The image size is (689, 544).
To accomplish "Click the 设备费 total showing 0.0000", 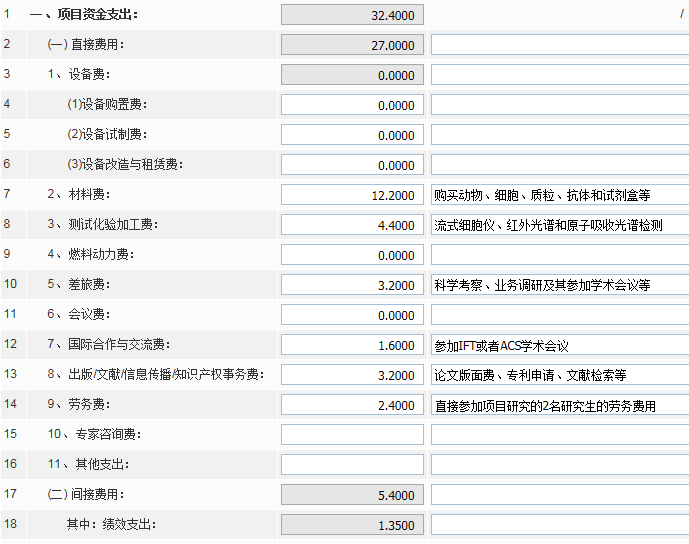I will click(352, 75).
